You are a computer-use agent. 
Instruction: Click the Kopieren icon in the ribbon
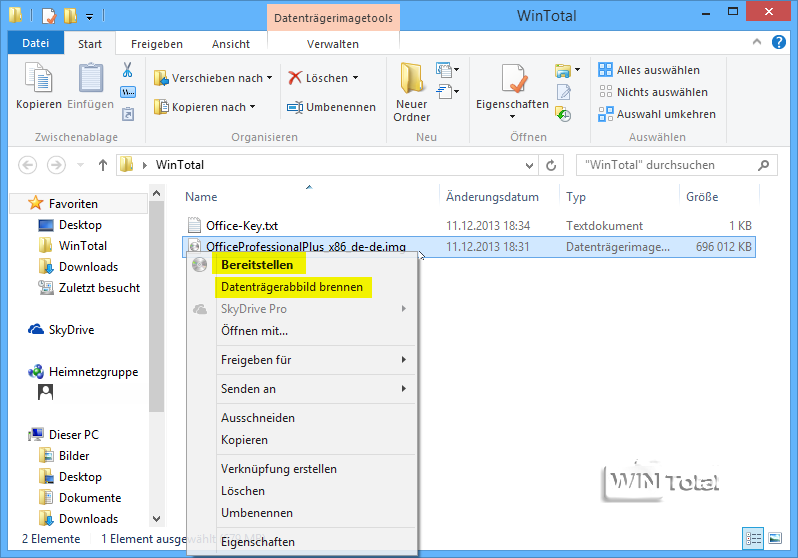pyautogui.click(x=39, y=77)
